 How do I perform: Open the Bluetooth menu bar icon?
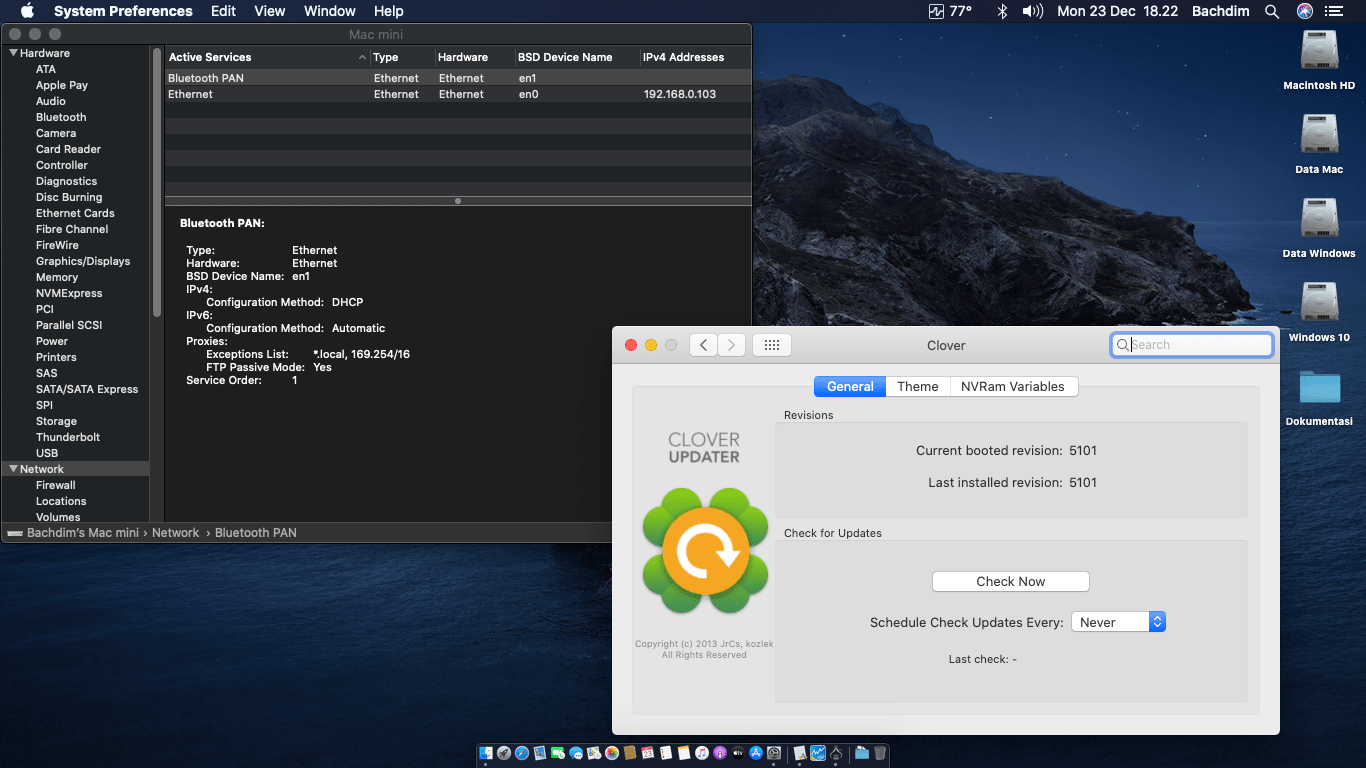1002,11
